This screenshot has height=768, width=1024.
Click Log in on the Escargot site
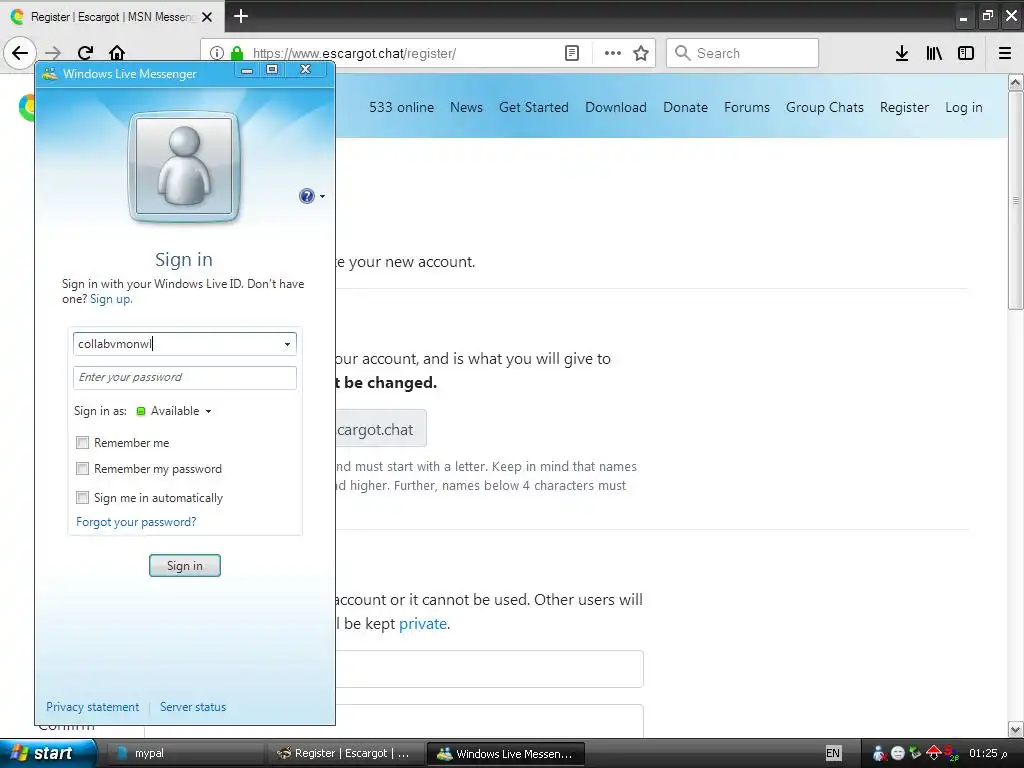[963, 107]
